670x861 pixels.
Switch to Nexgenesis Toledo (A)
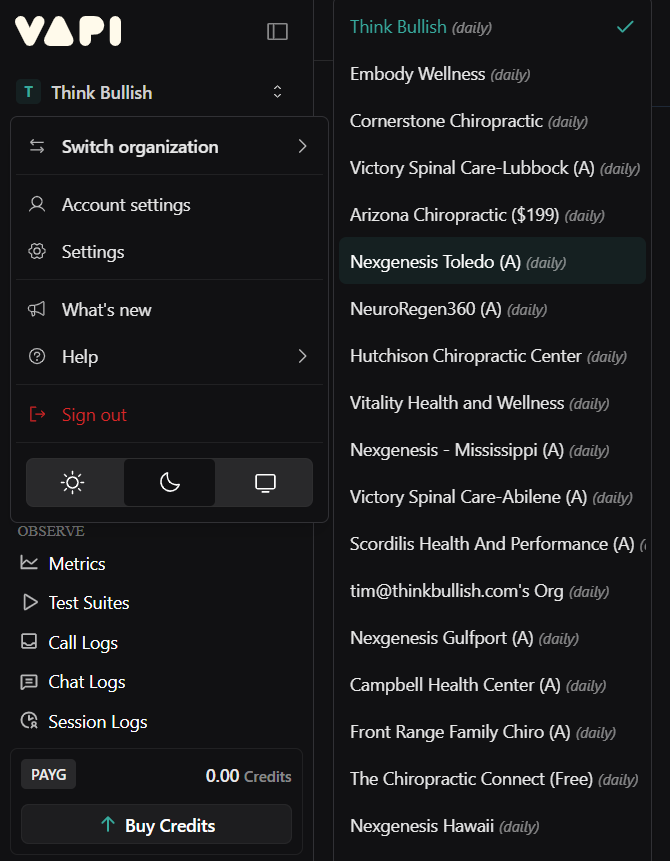click(x=492, y=261)
